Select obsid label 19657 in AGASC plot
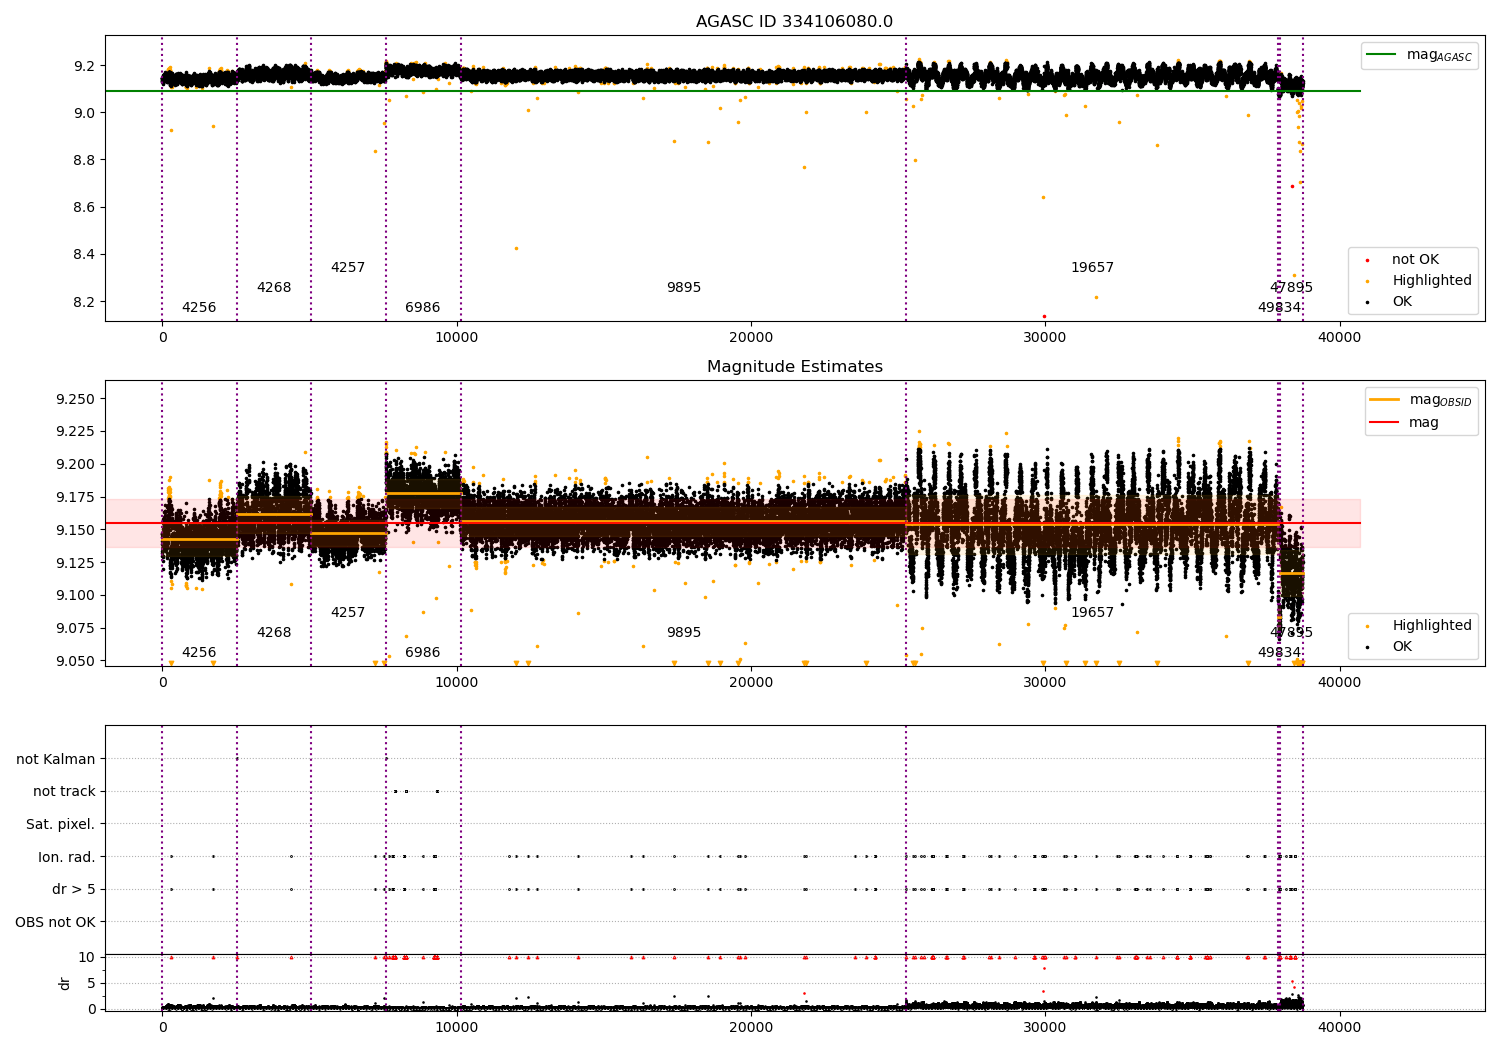This screenshot has width=1500, height=1050. 1092,268
